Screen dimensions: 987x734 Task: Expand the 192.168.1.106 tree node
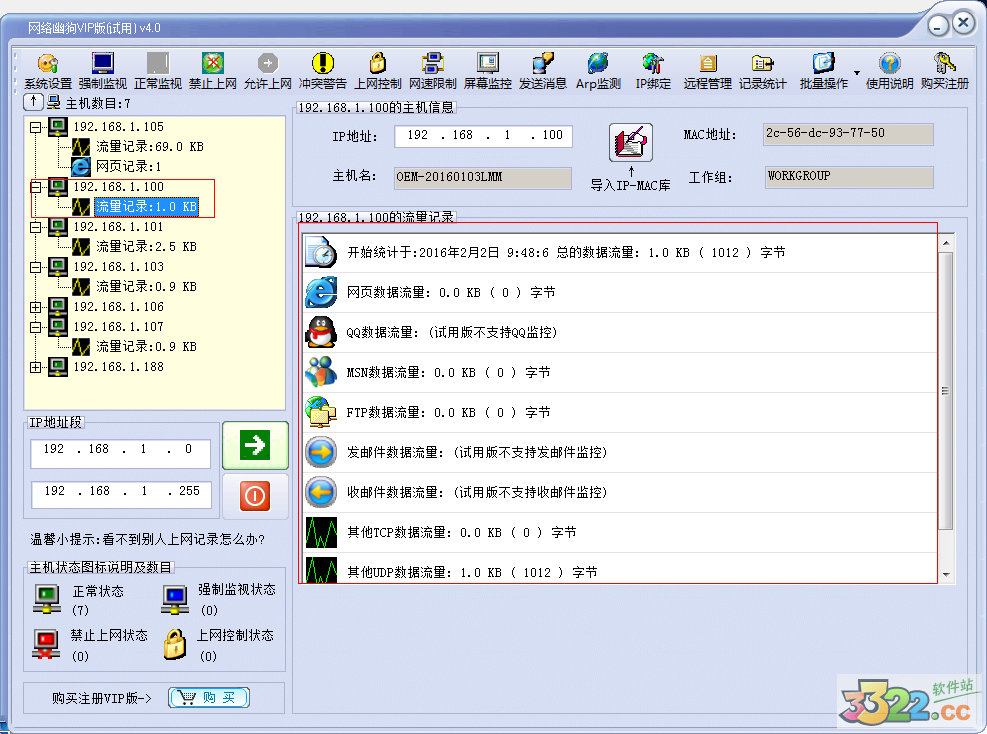tap(36, 307)
